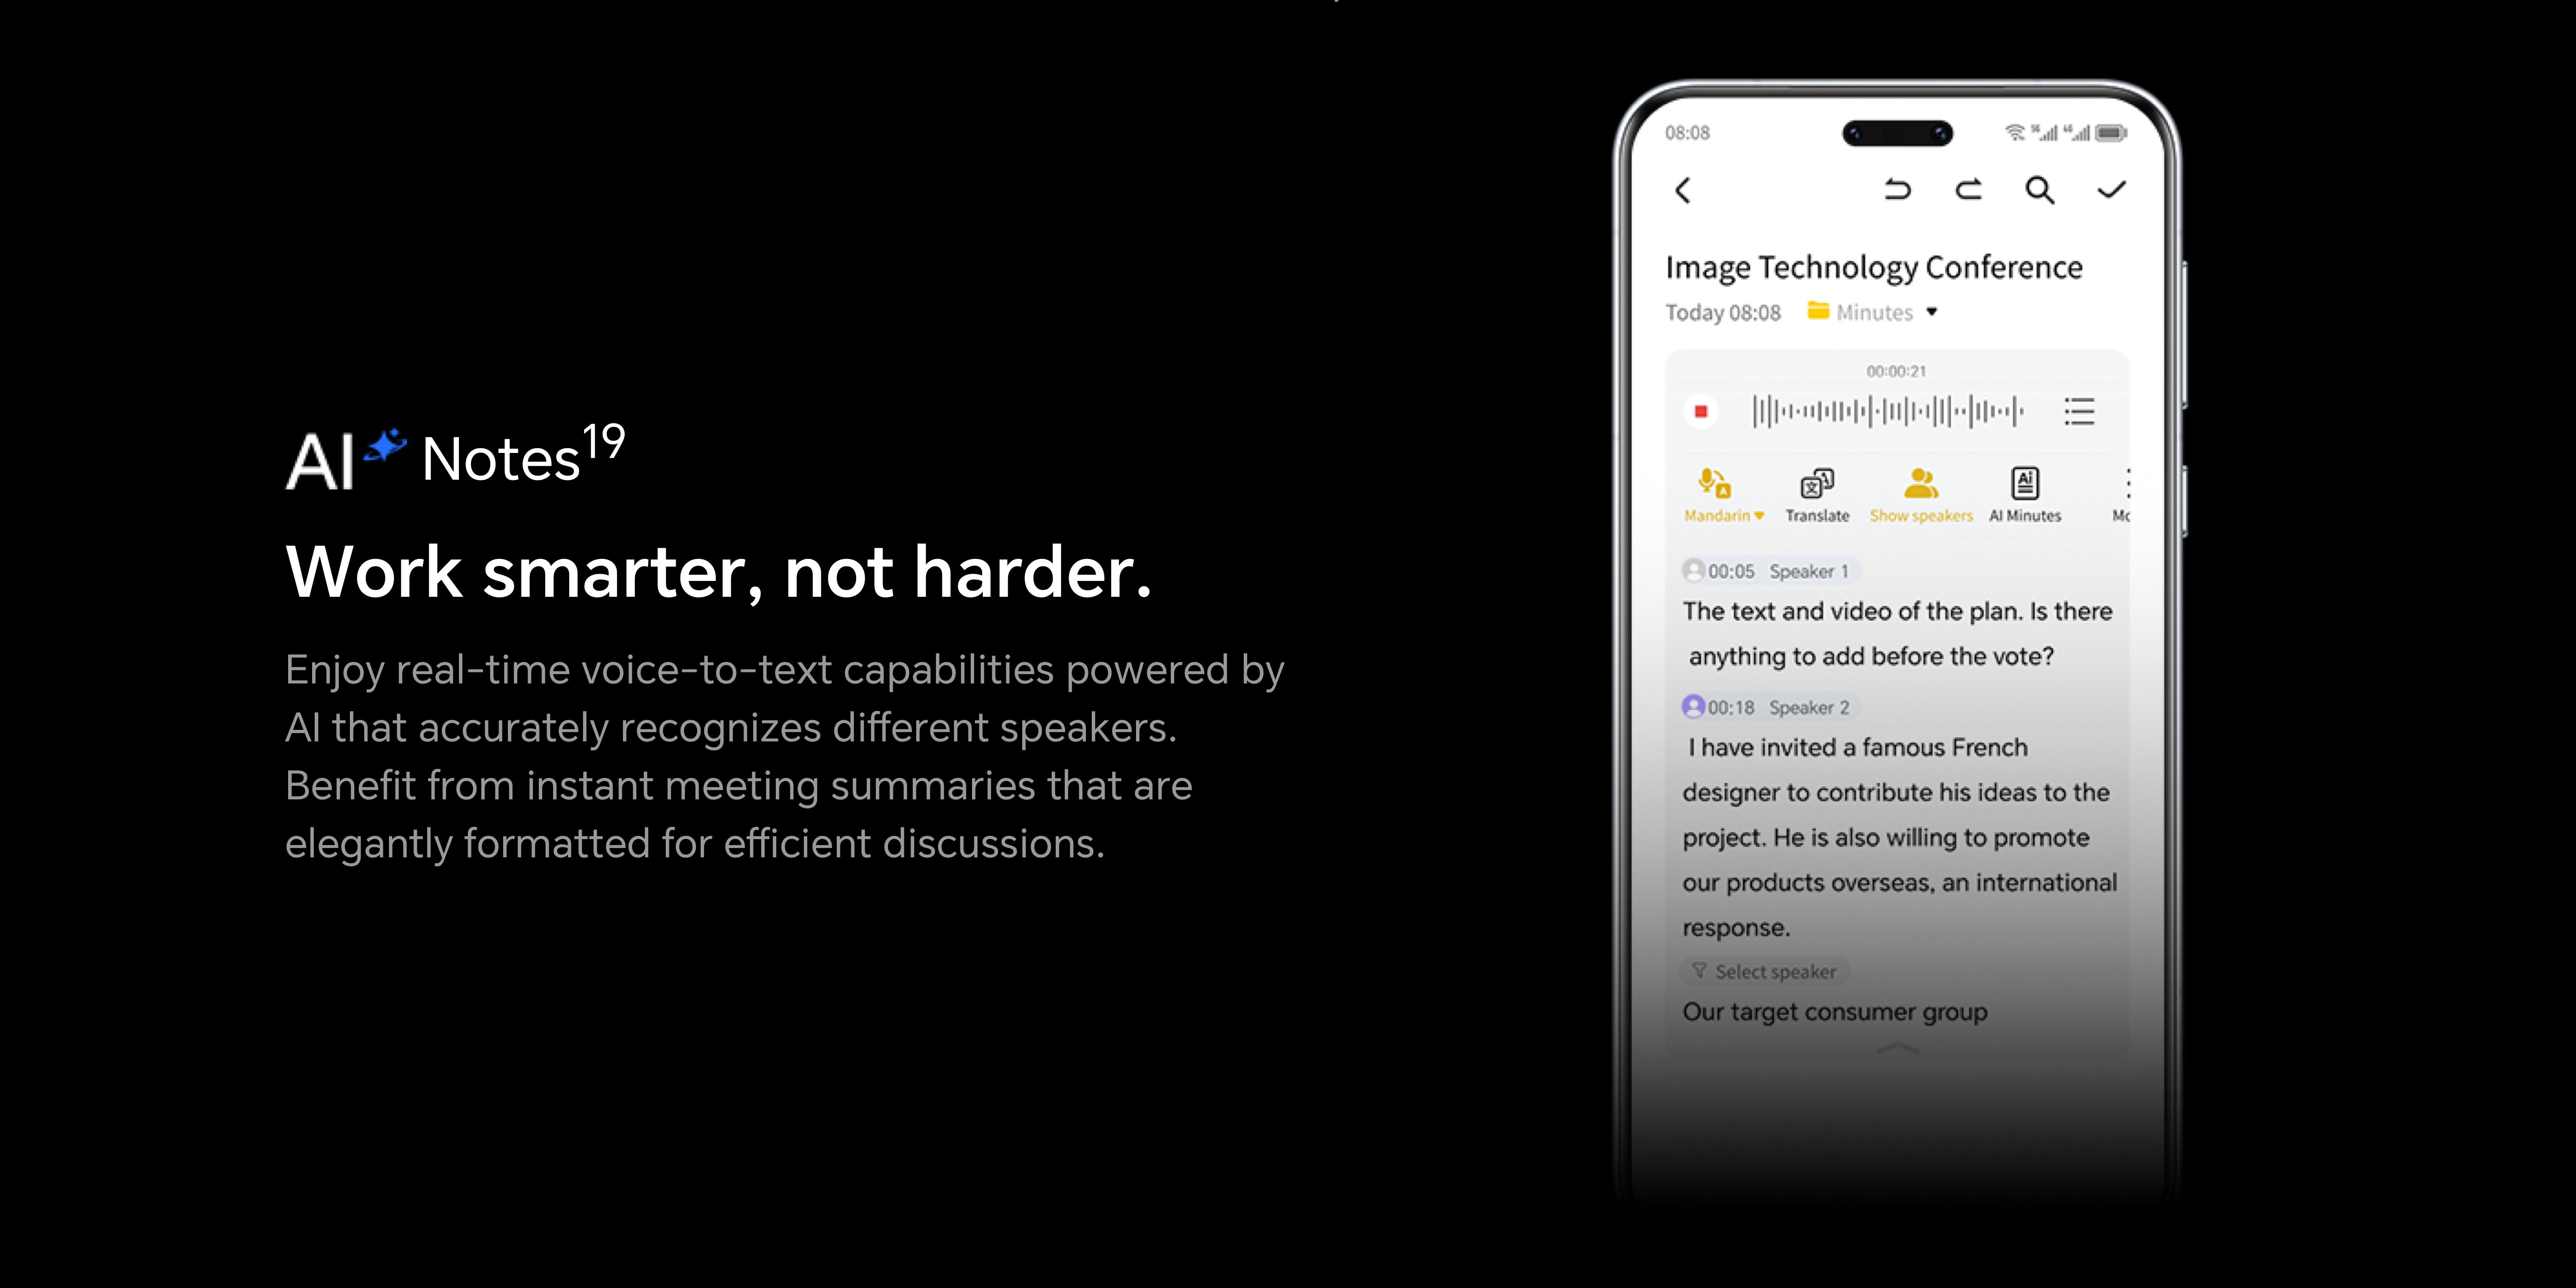Scrub the audio waveform timeline
Viewport: 2576px width, 1288px height.
click(1898, 411)
